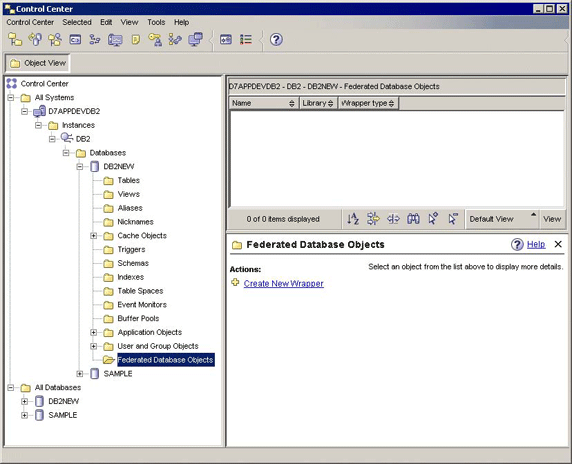Click the wrench and nodes toolbar icon

tap(175, 39)
